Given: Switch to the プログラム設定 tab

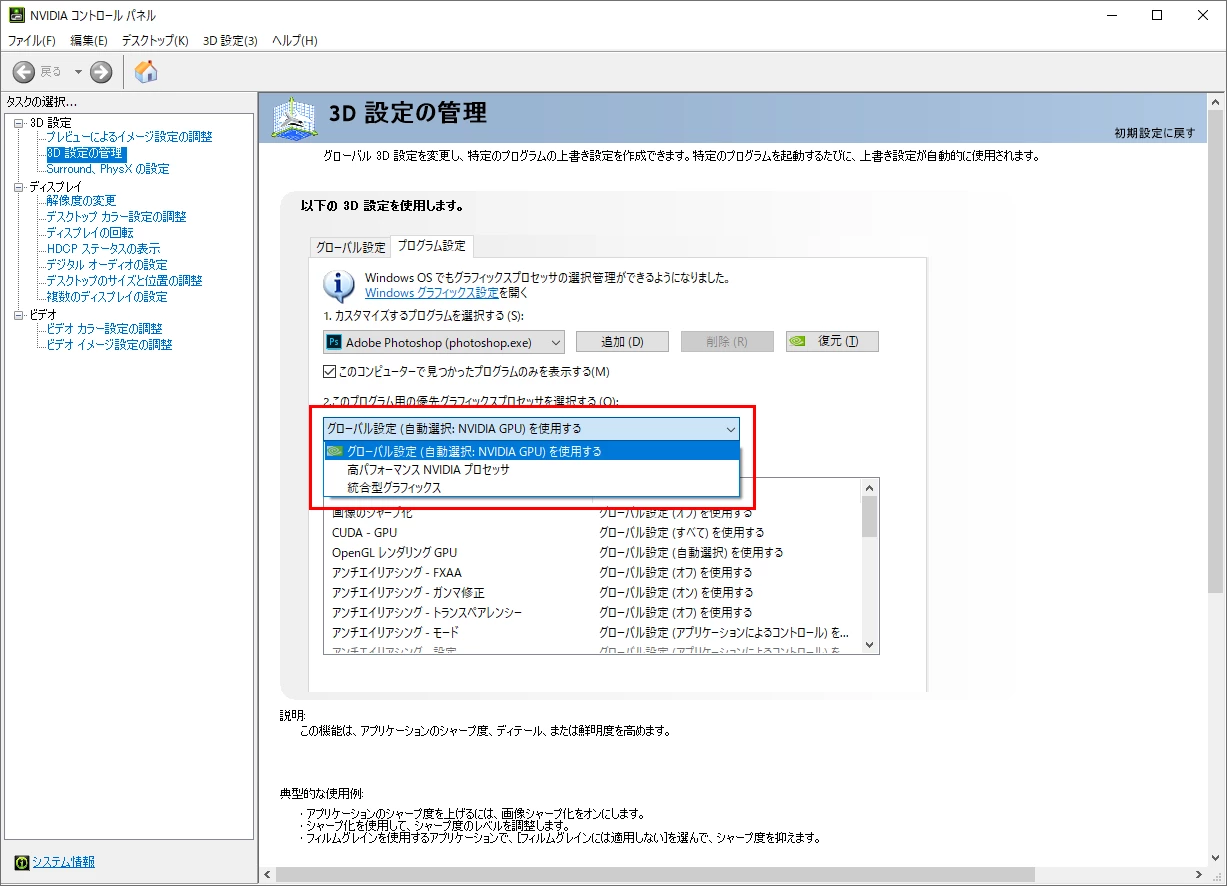Looking at the screenshot, I should click(431, 246).
